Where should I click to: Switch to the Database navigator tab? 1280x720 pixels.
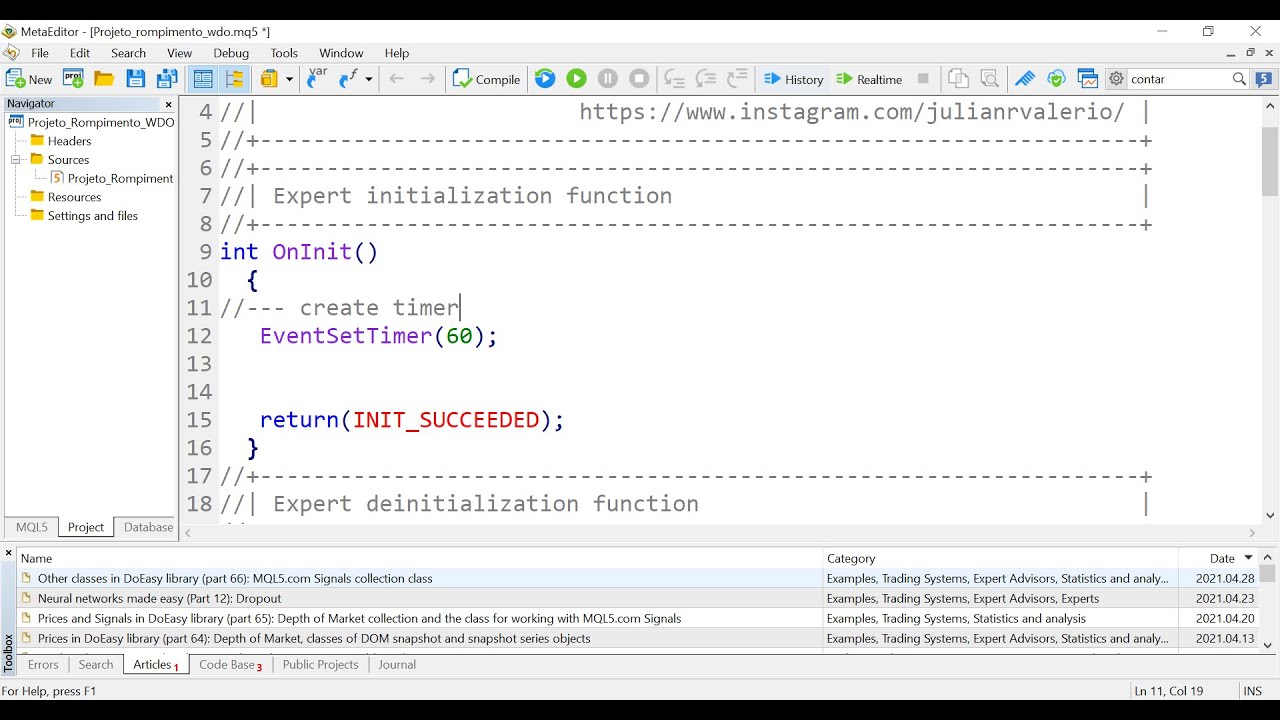148,527
